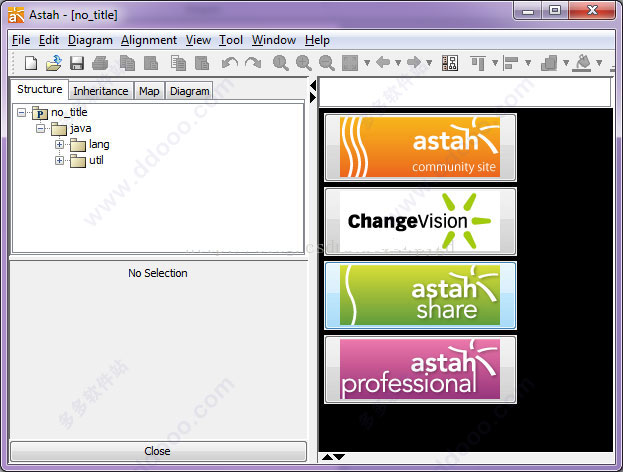
Task: Expand the lang package node
Action: (60, 145)
